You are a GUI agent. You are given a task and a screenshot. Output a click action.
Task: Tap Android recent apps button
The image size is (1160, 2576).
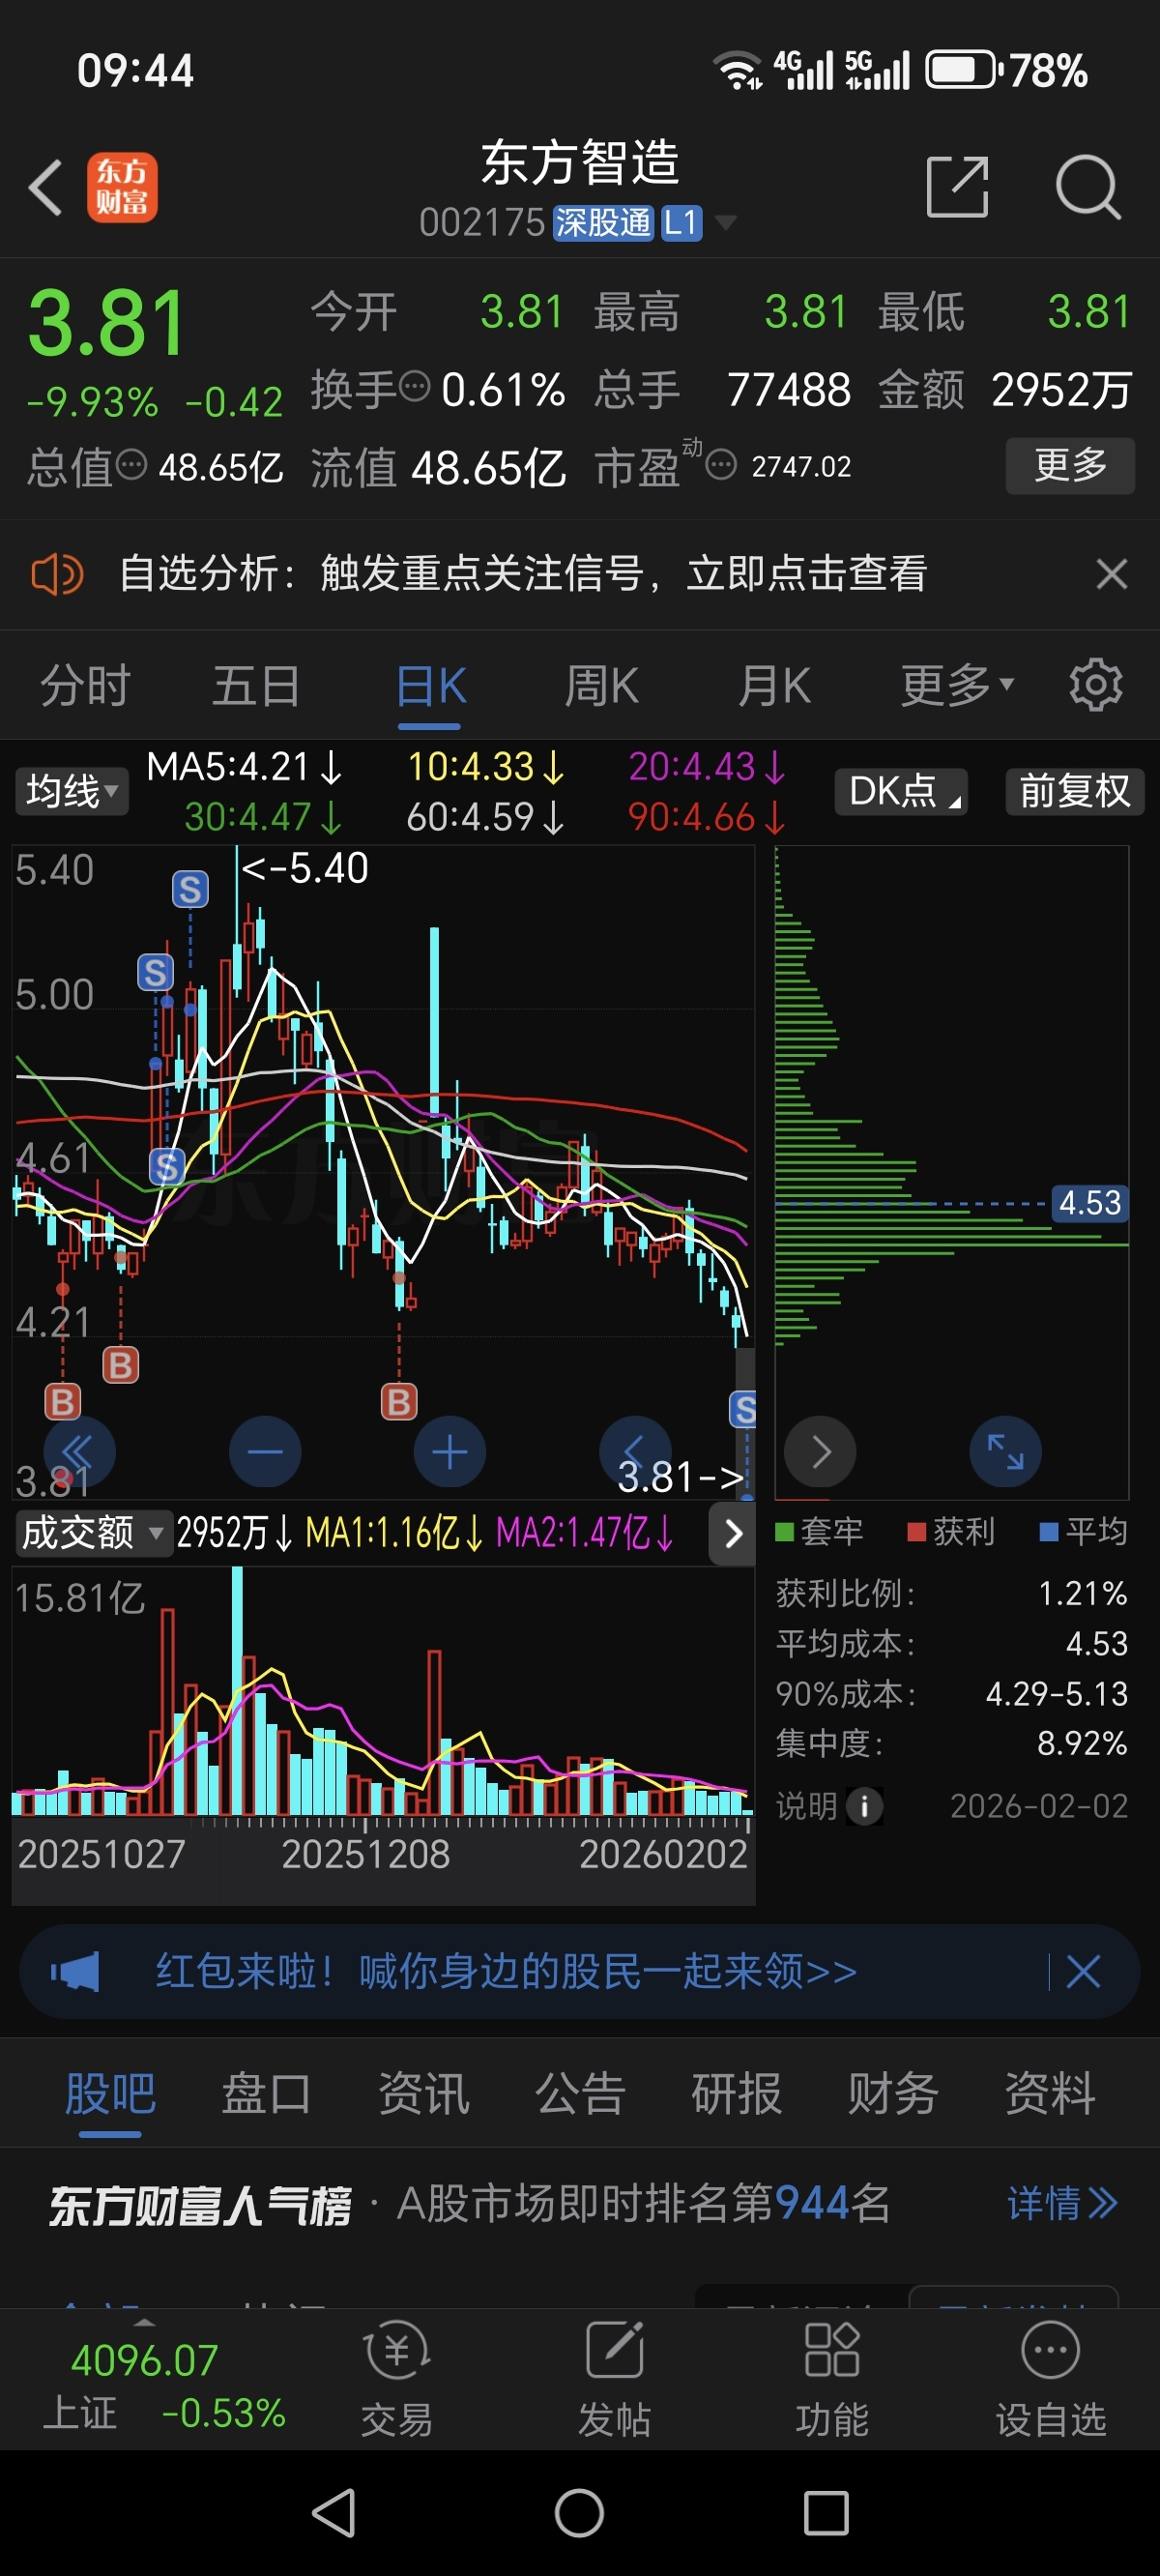click(826, 2513)
